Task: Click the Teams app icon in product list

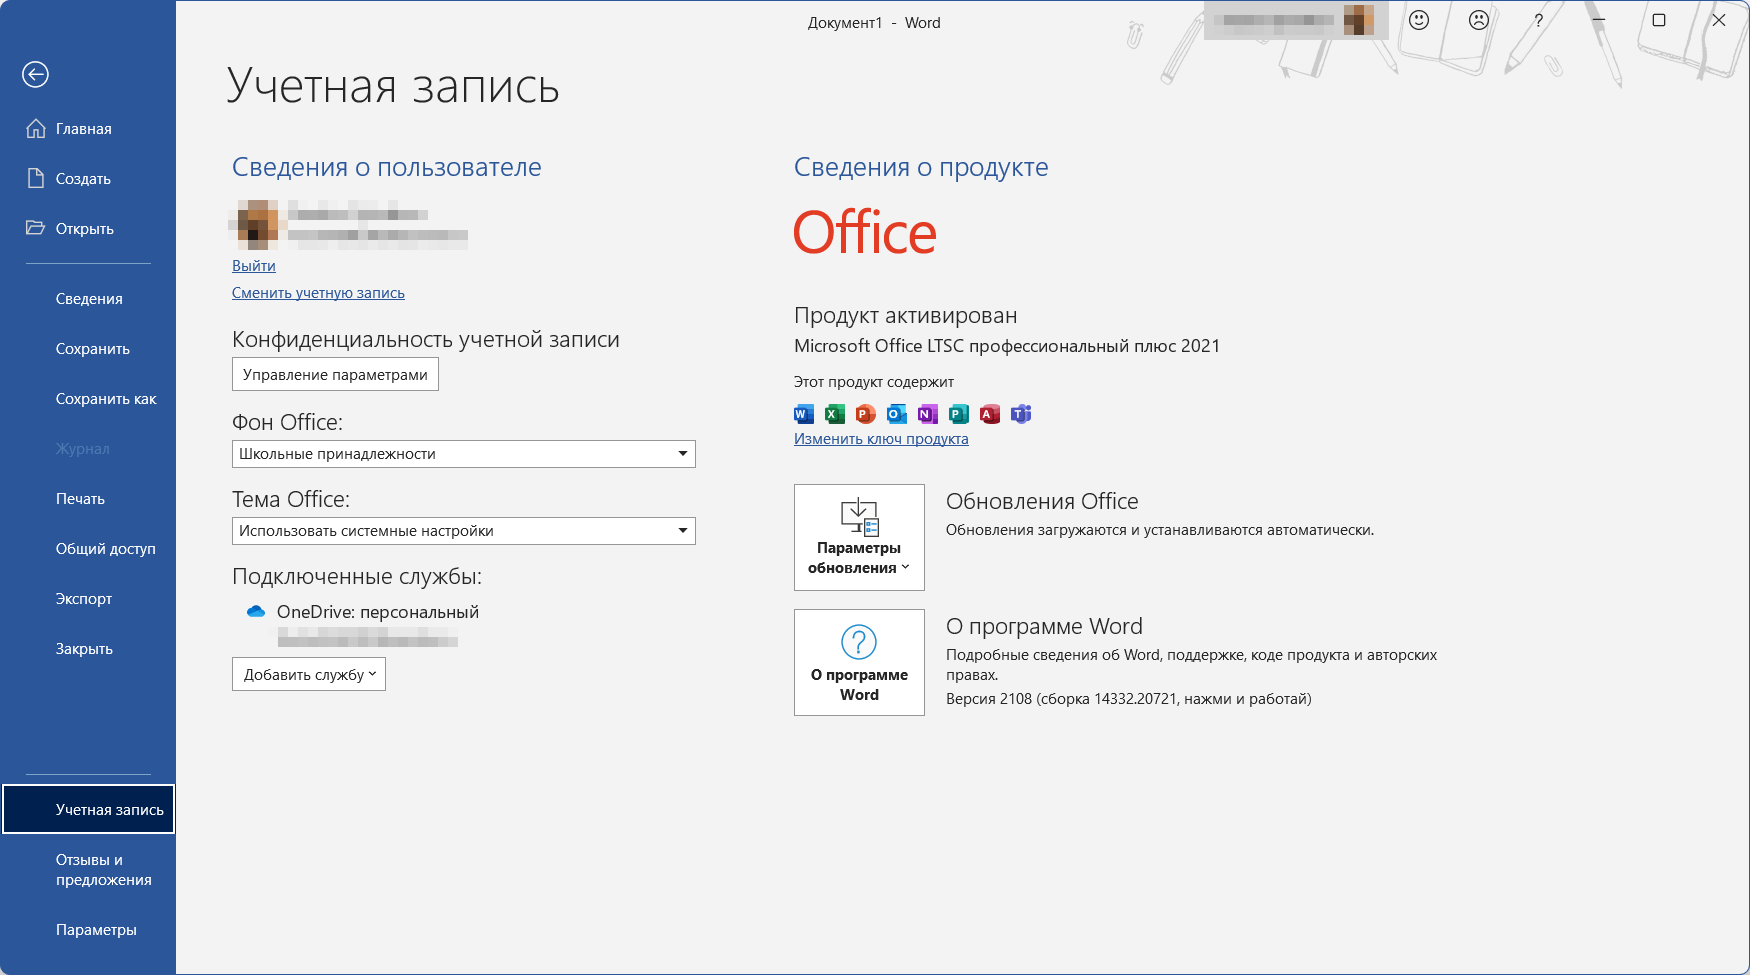Action: tap(1021, 414)
